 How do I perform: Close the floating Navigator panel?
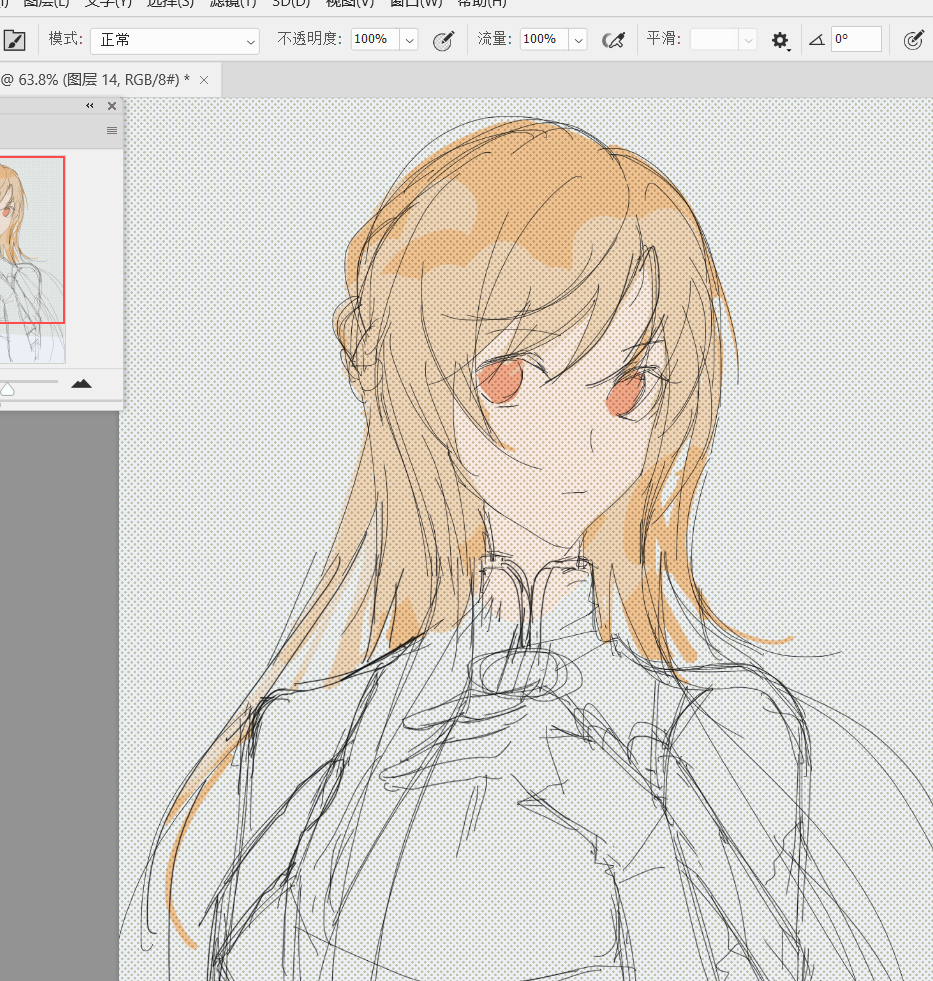tap(112, 106)
